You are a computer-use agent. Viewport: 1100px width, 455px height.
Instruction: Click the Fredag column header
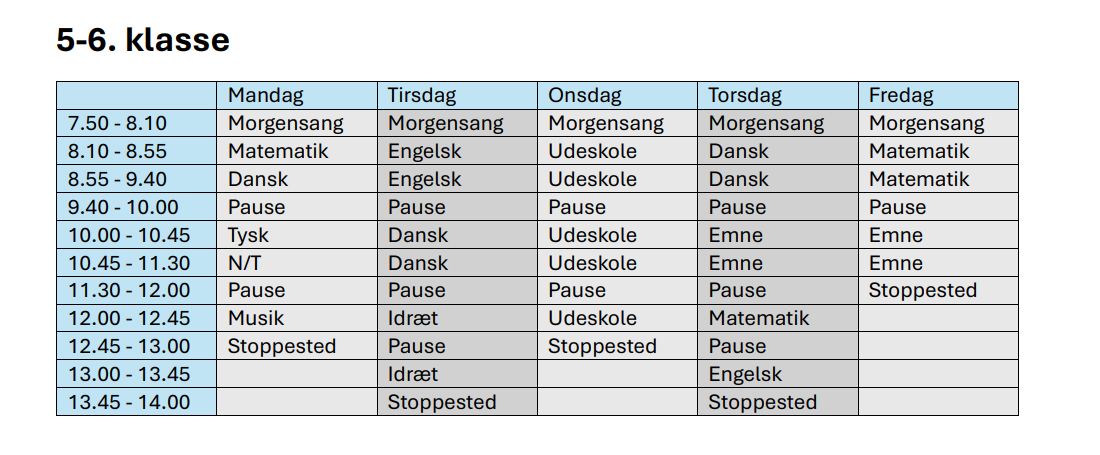click(937, 96)
